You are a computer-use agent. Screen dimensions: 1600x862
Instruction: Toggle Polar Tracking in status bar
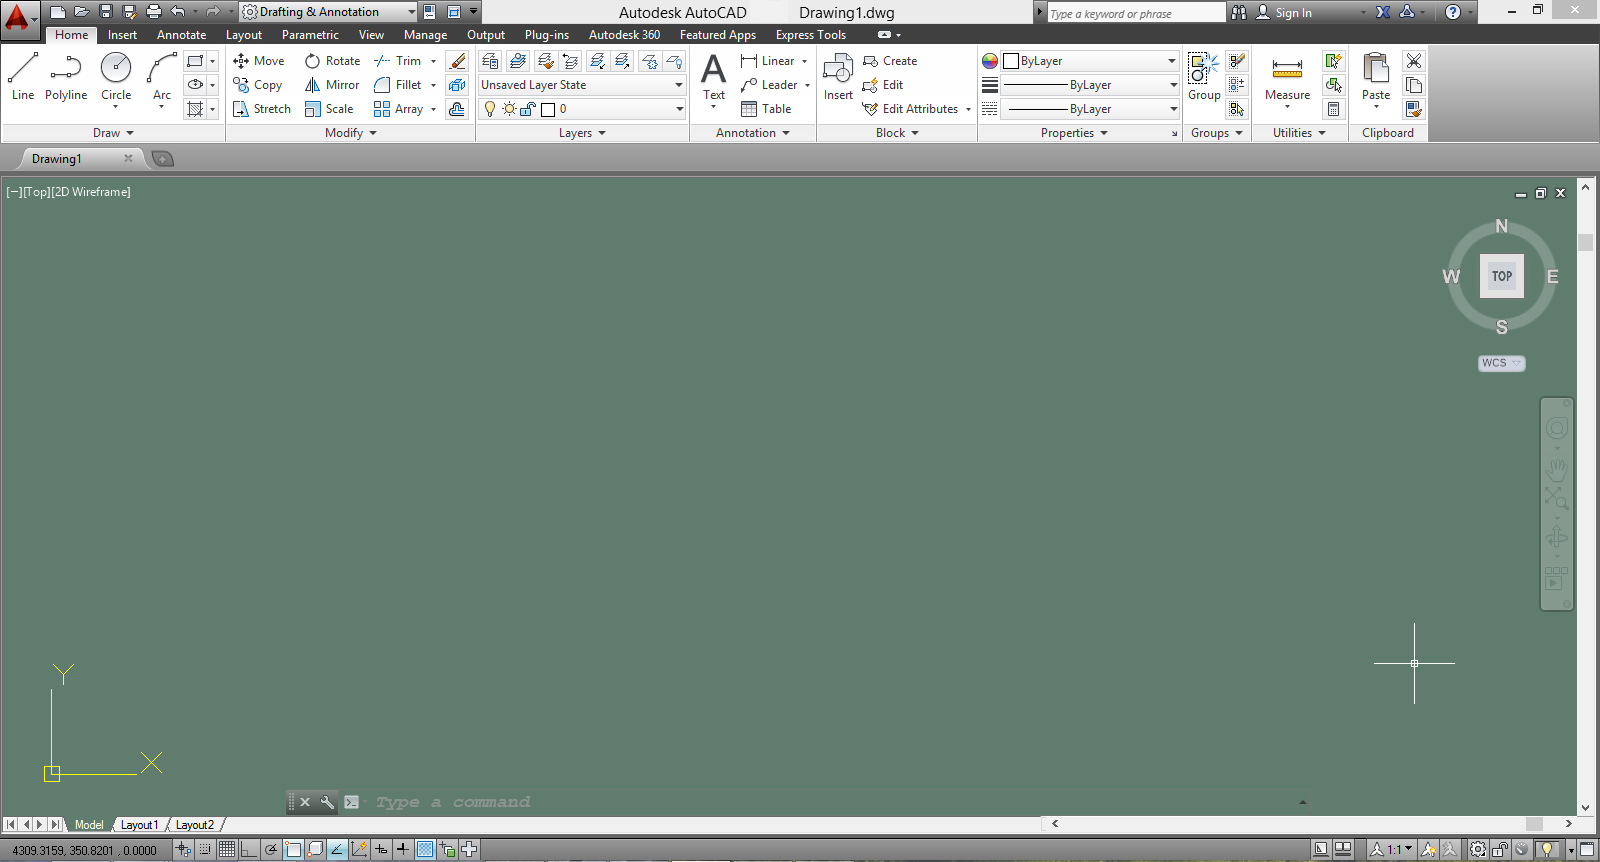[271, 850]
